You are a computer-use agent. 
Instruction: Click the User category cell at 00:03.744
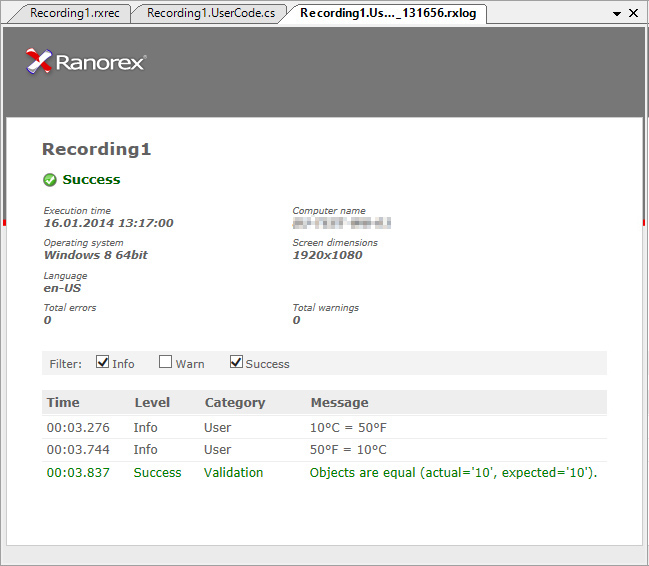(x=217, y=450)
